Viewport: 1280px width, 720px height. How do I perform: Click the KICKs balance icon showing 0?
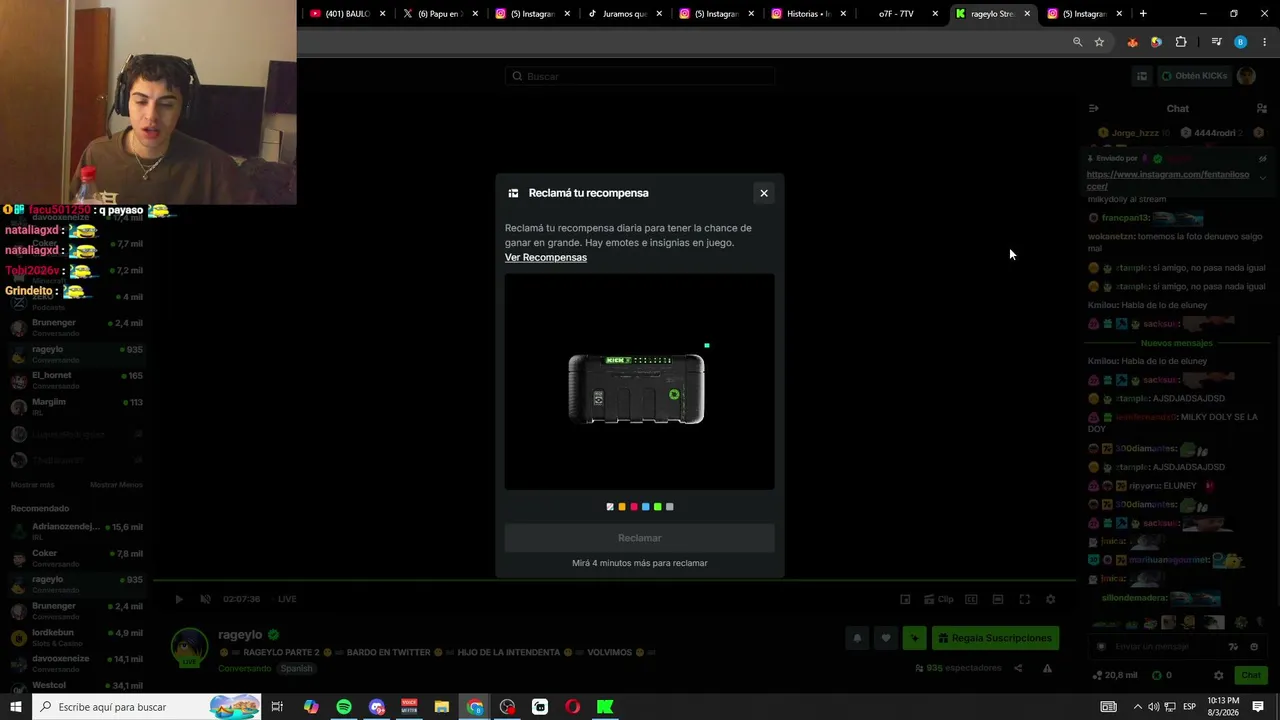[x=1157, y=675]
